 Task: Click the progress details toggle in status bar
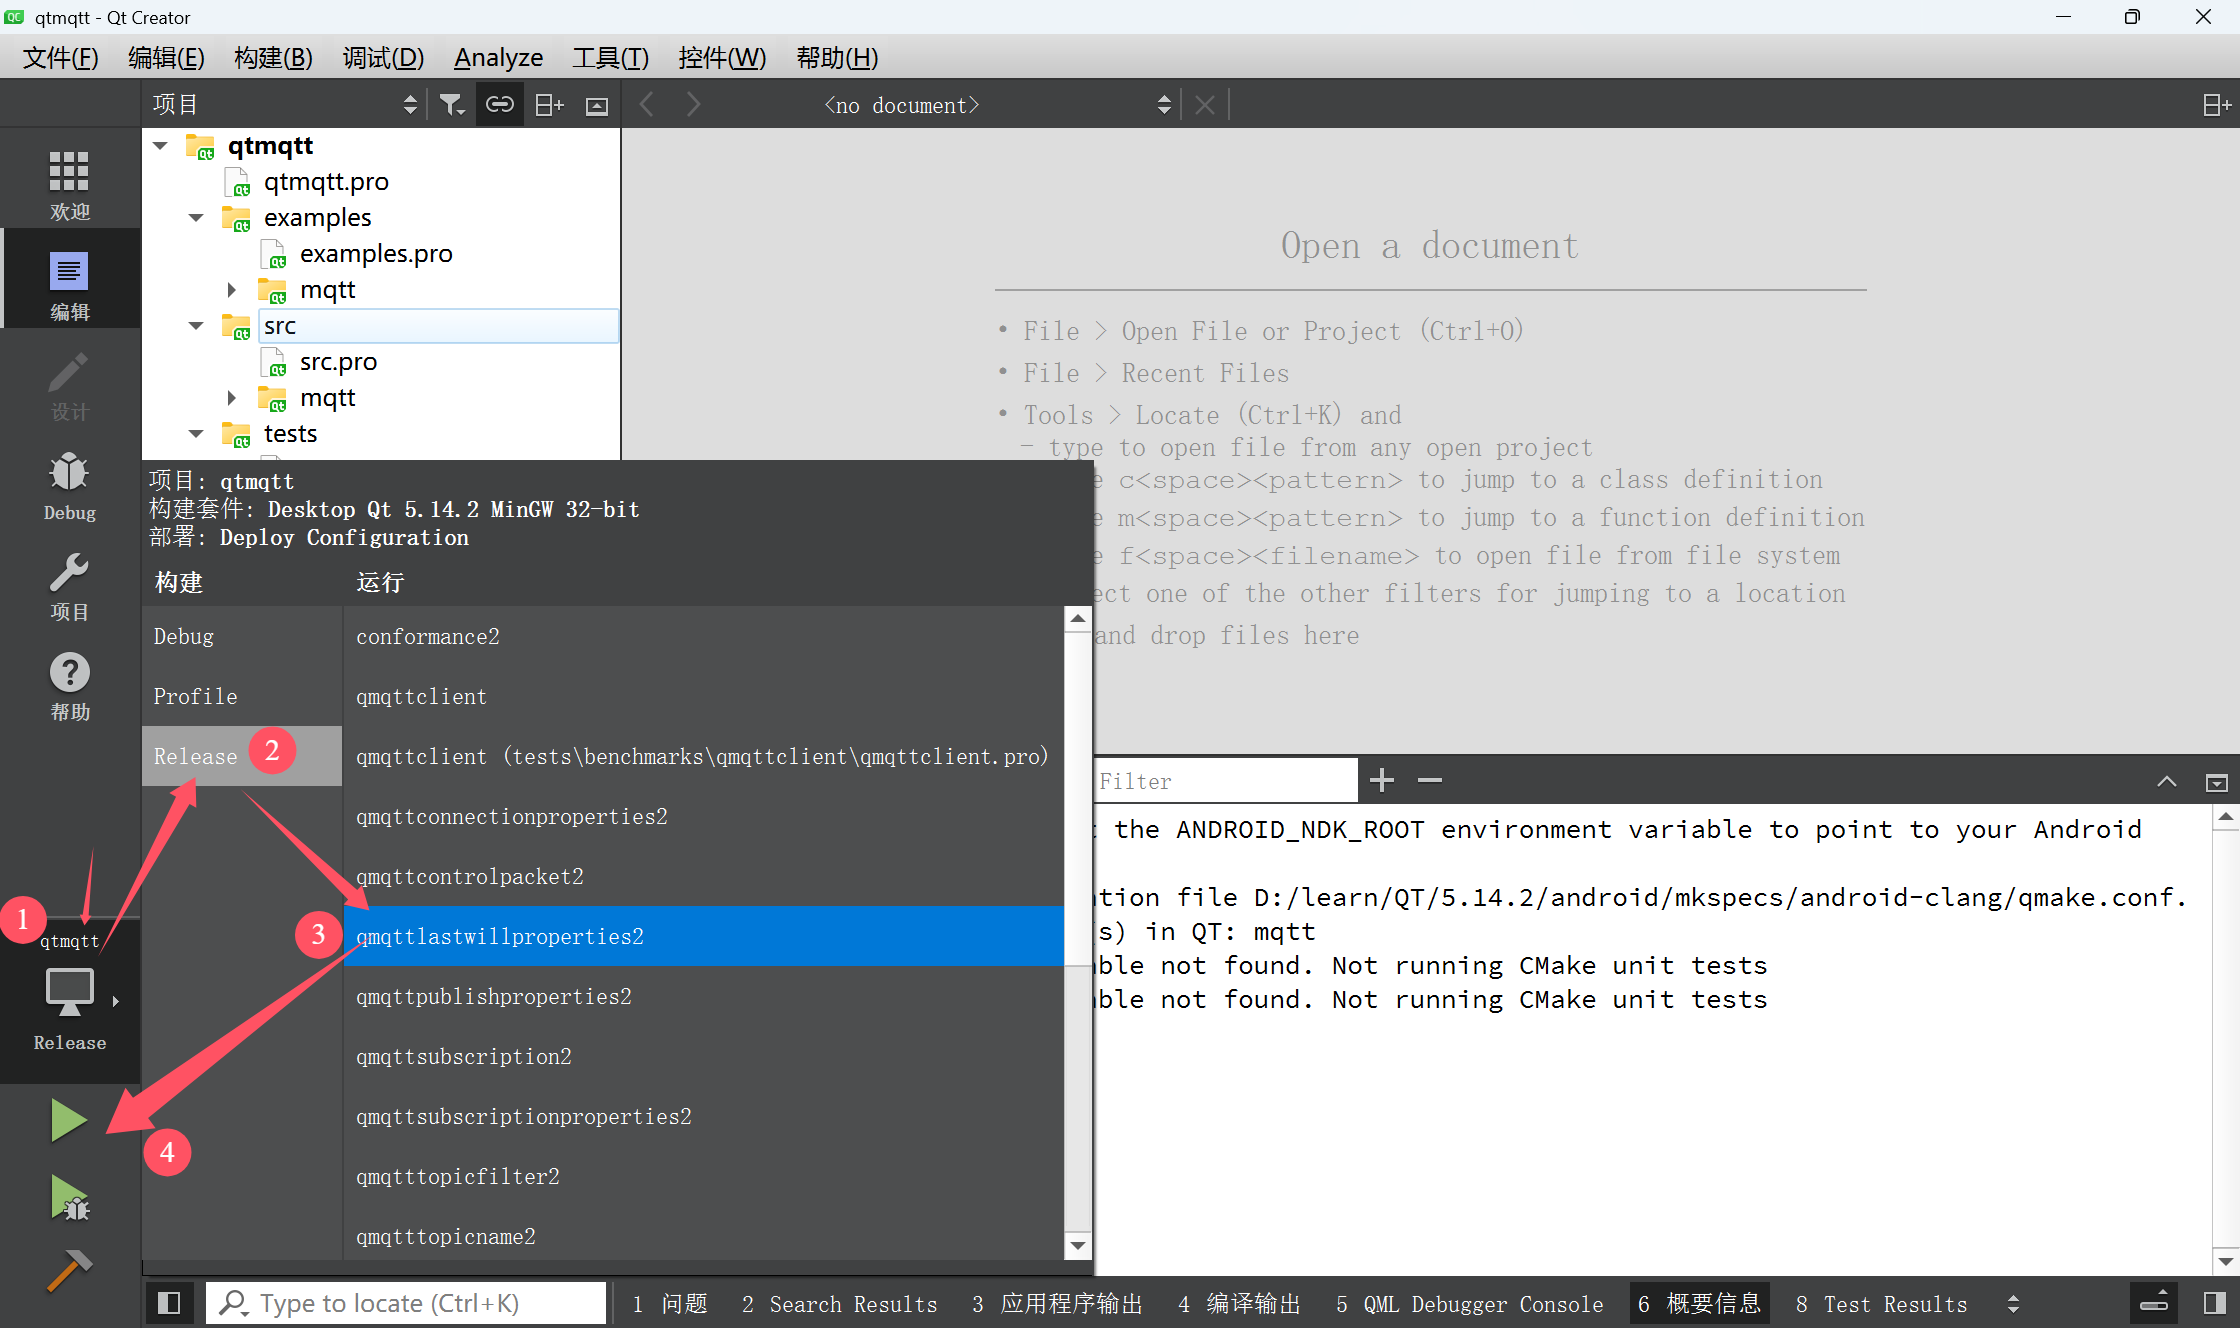[2153, 1303]
